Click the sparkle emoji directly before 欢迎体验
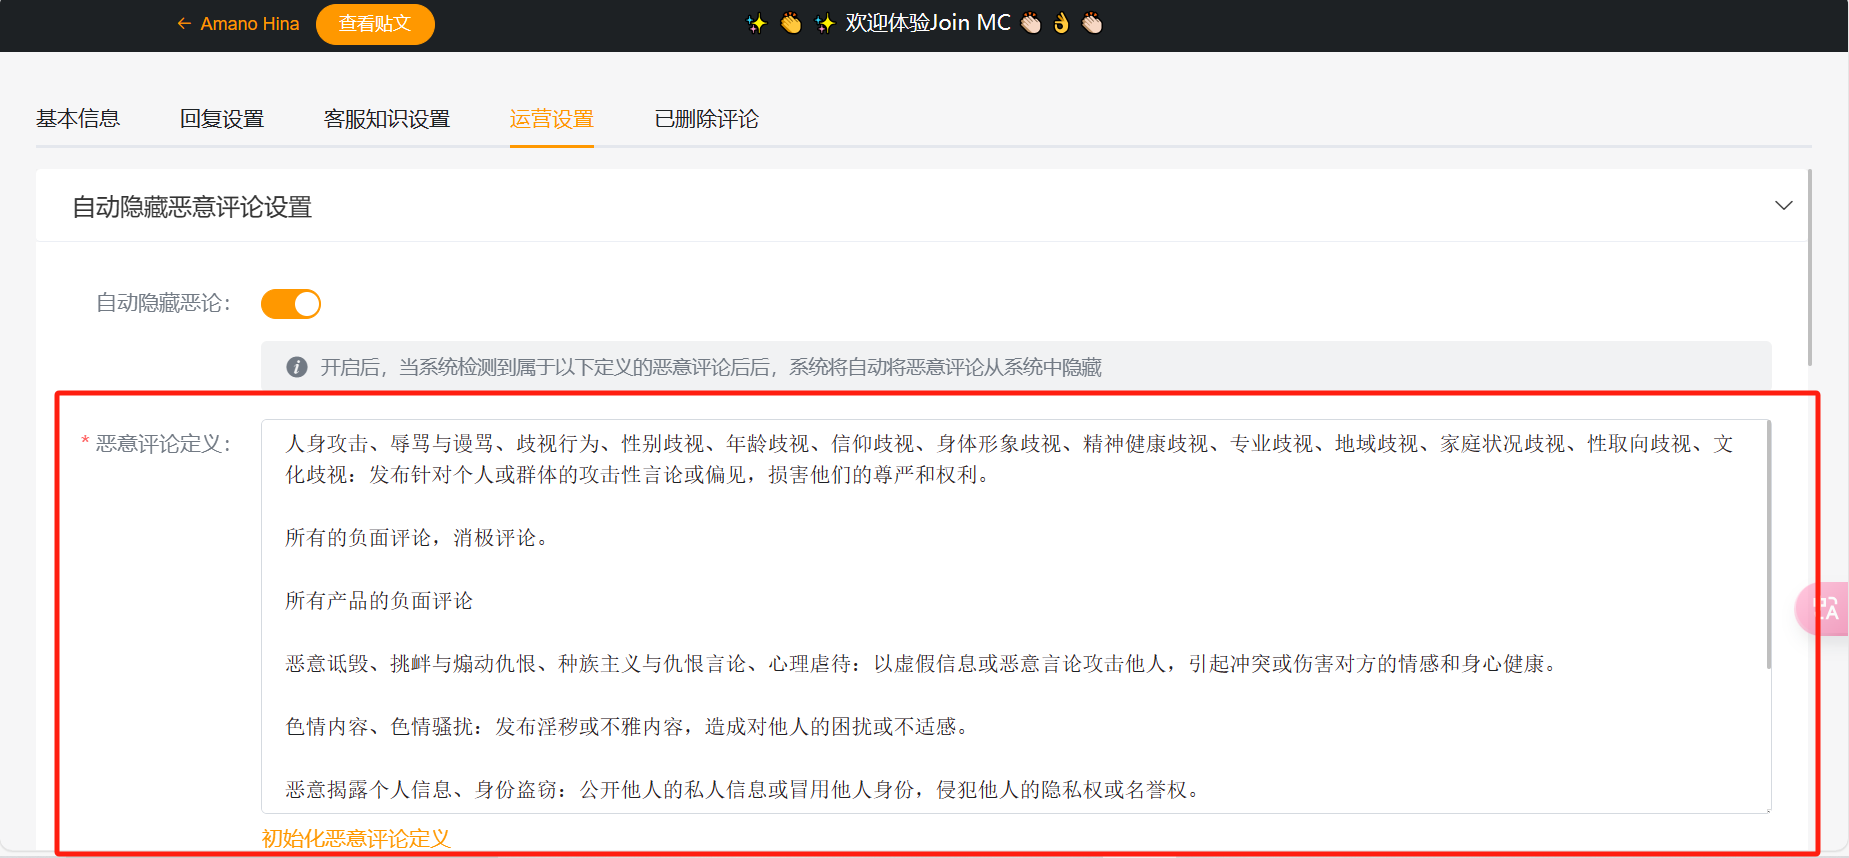Screen dimensions: 1849x858 click(x=824, y=23)
